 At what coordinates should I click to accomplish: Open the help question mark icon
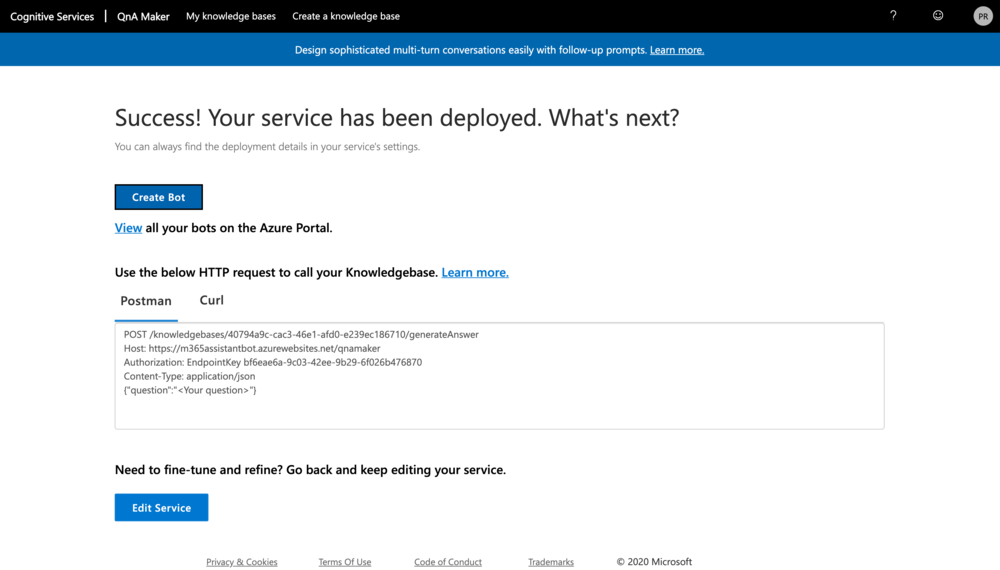click(x=893, y=16)
